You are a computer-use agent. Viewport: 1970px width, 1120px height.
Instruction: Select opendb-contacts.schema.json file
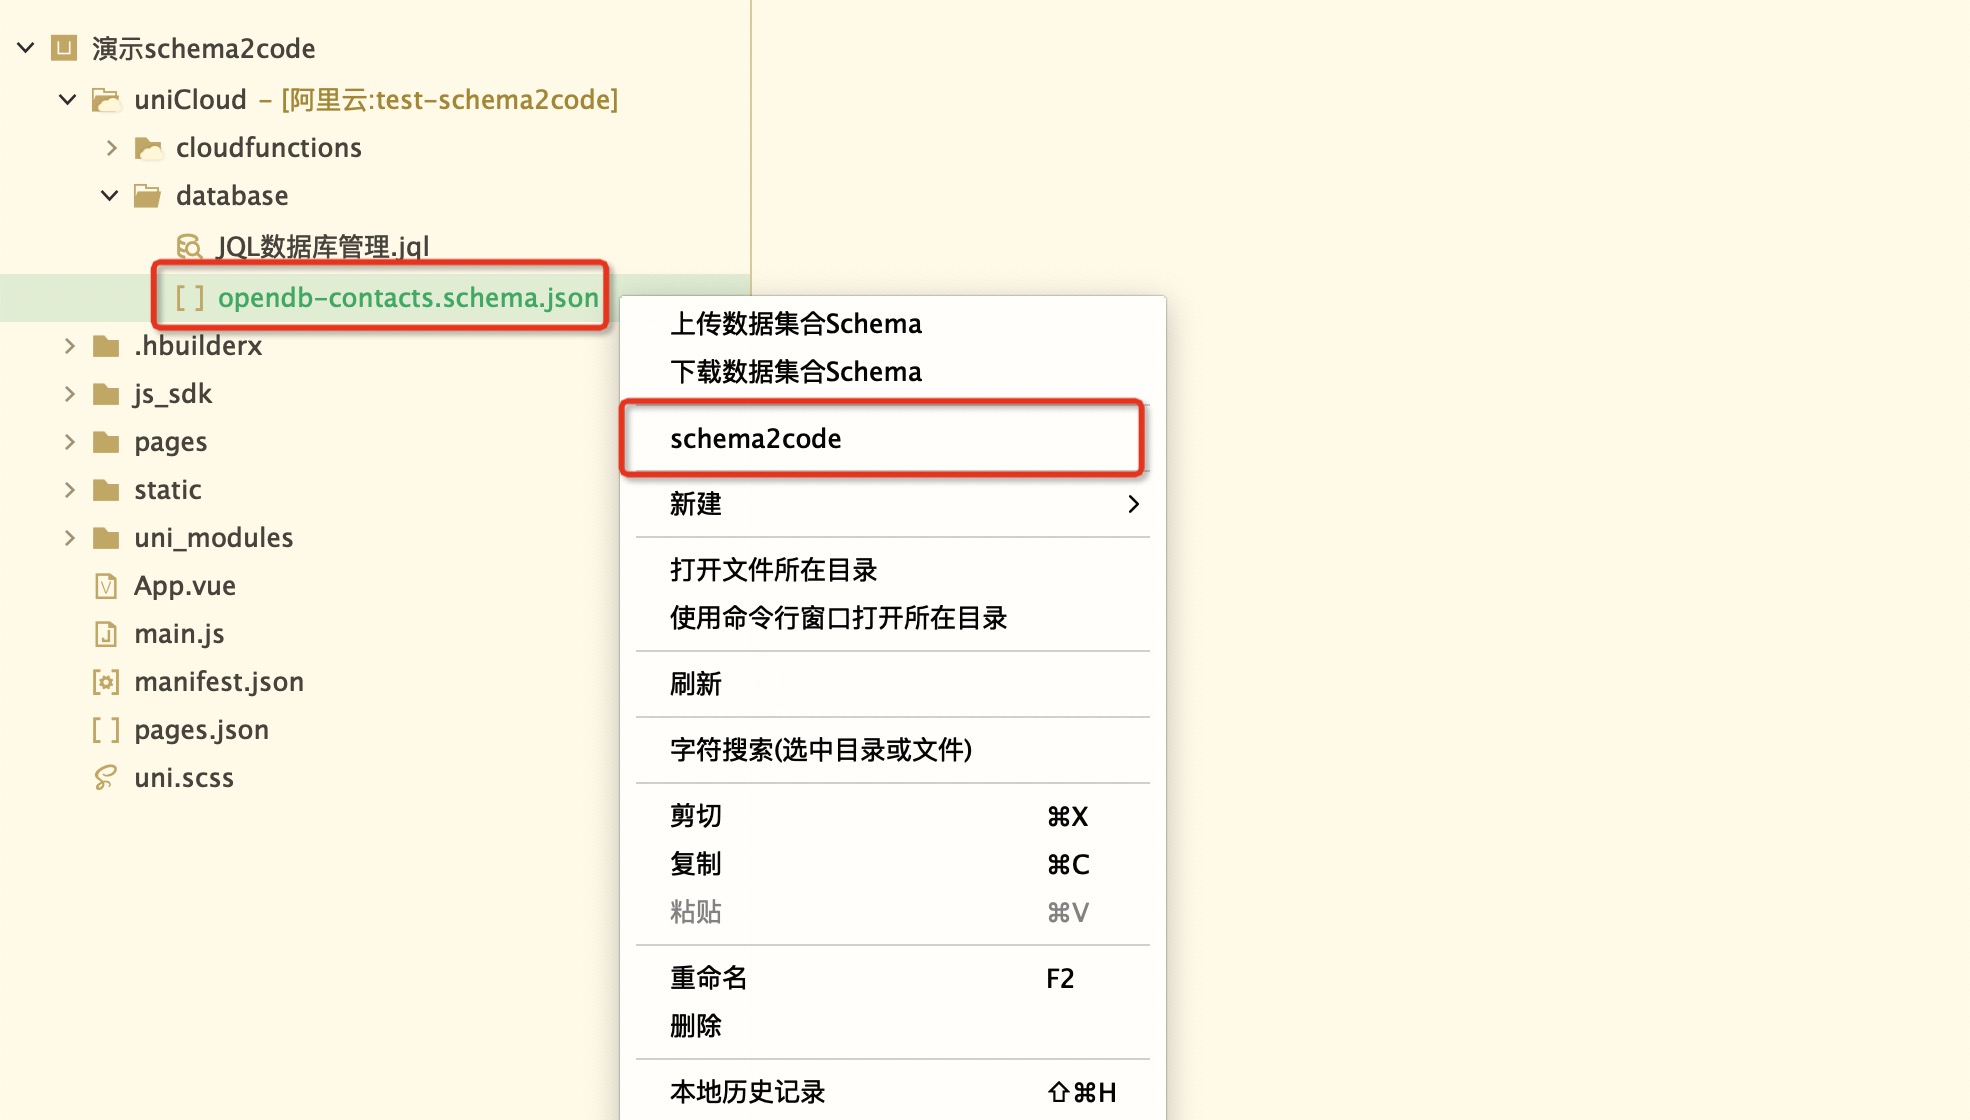pos(408,298)
